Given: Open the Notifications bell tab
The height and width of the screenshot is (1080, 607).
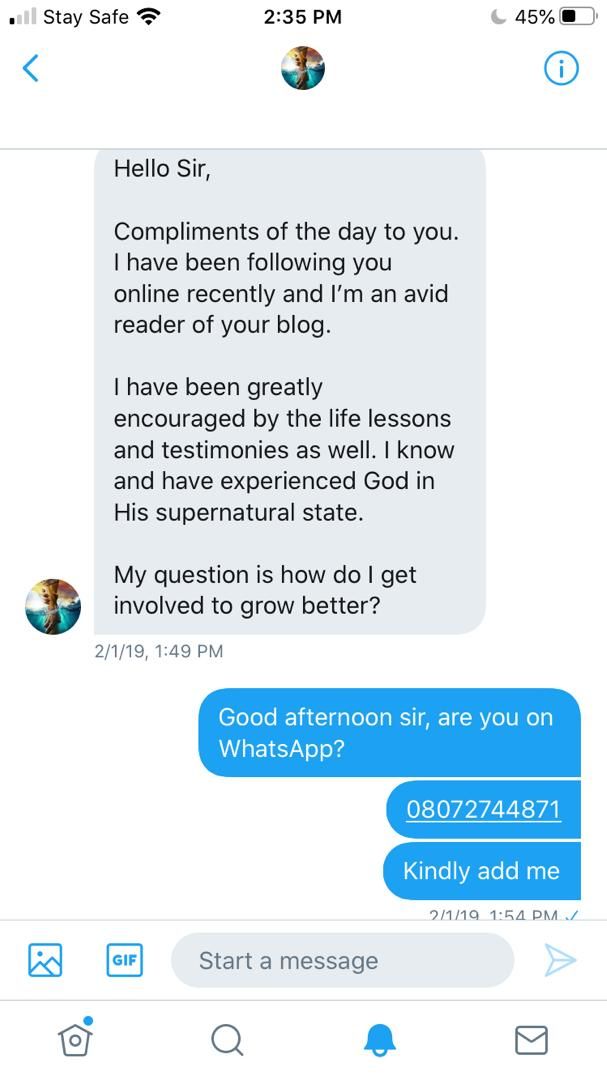Looking at the screenshot, I should click(380, 1039).
